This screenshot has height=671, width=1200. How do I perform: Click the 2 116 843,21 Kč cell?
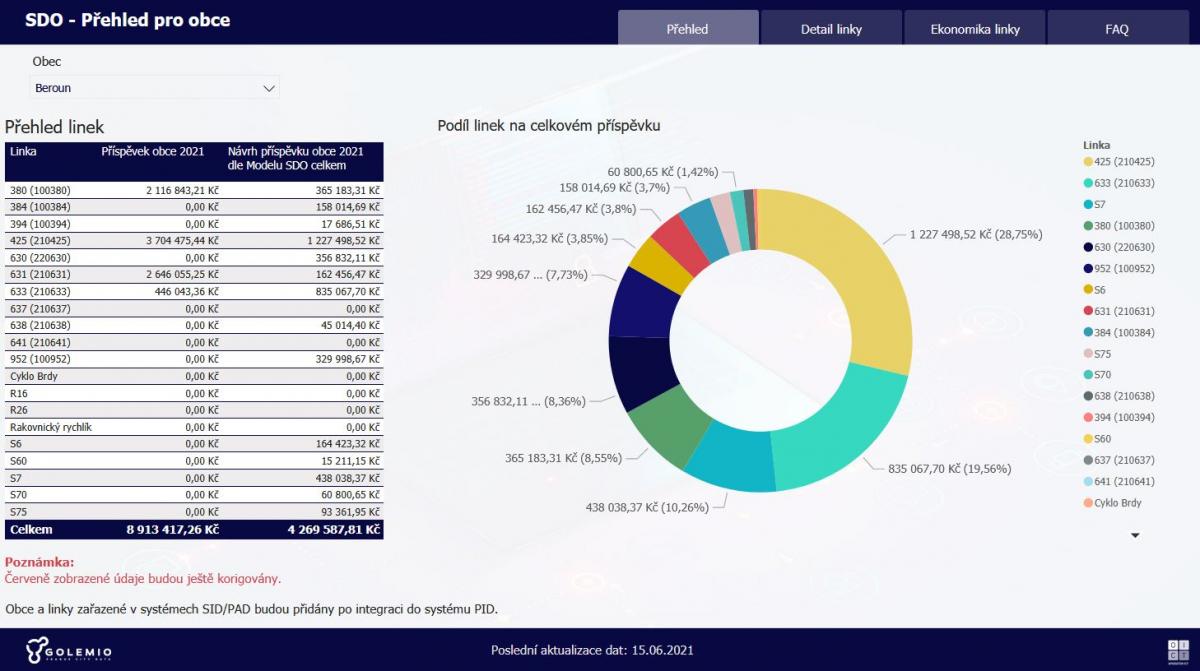coord(182,190)
